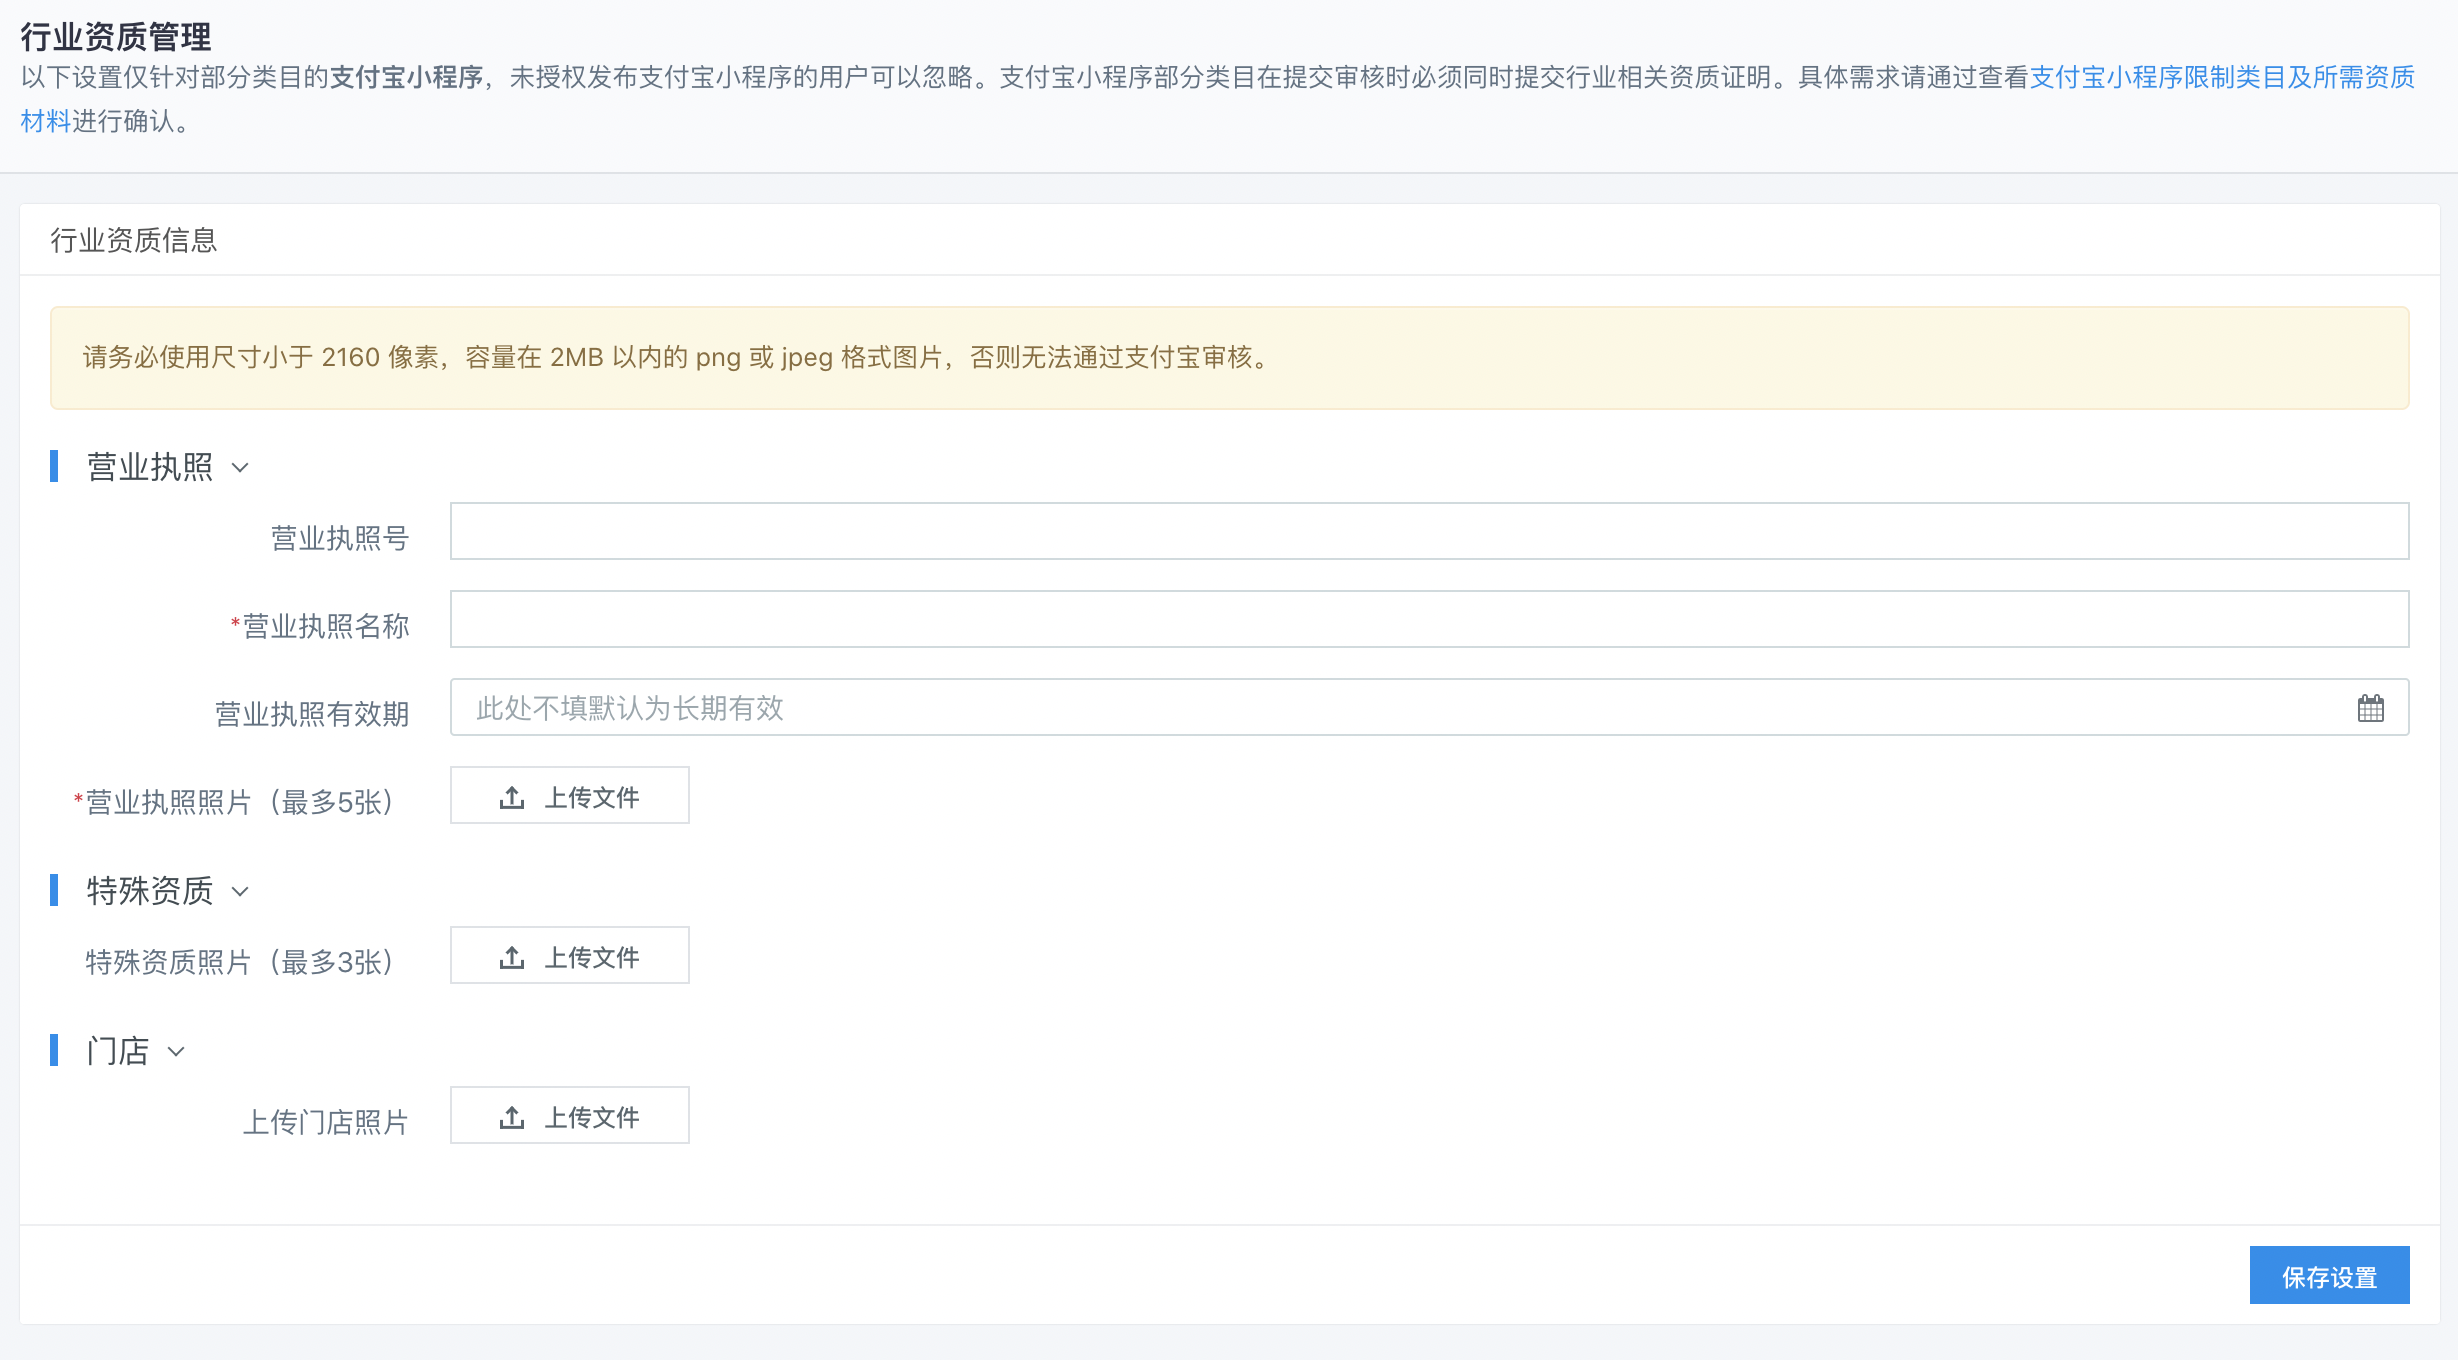Focus the 营业执照号 input field

(1429, 531)
